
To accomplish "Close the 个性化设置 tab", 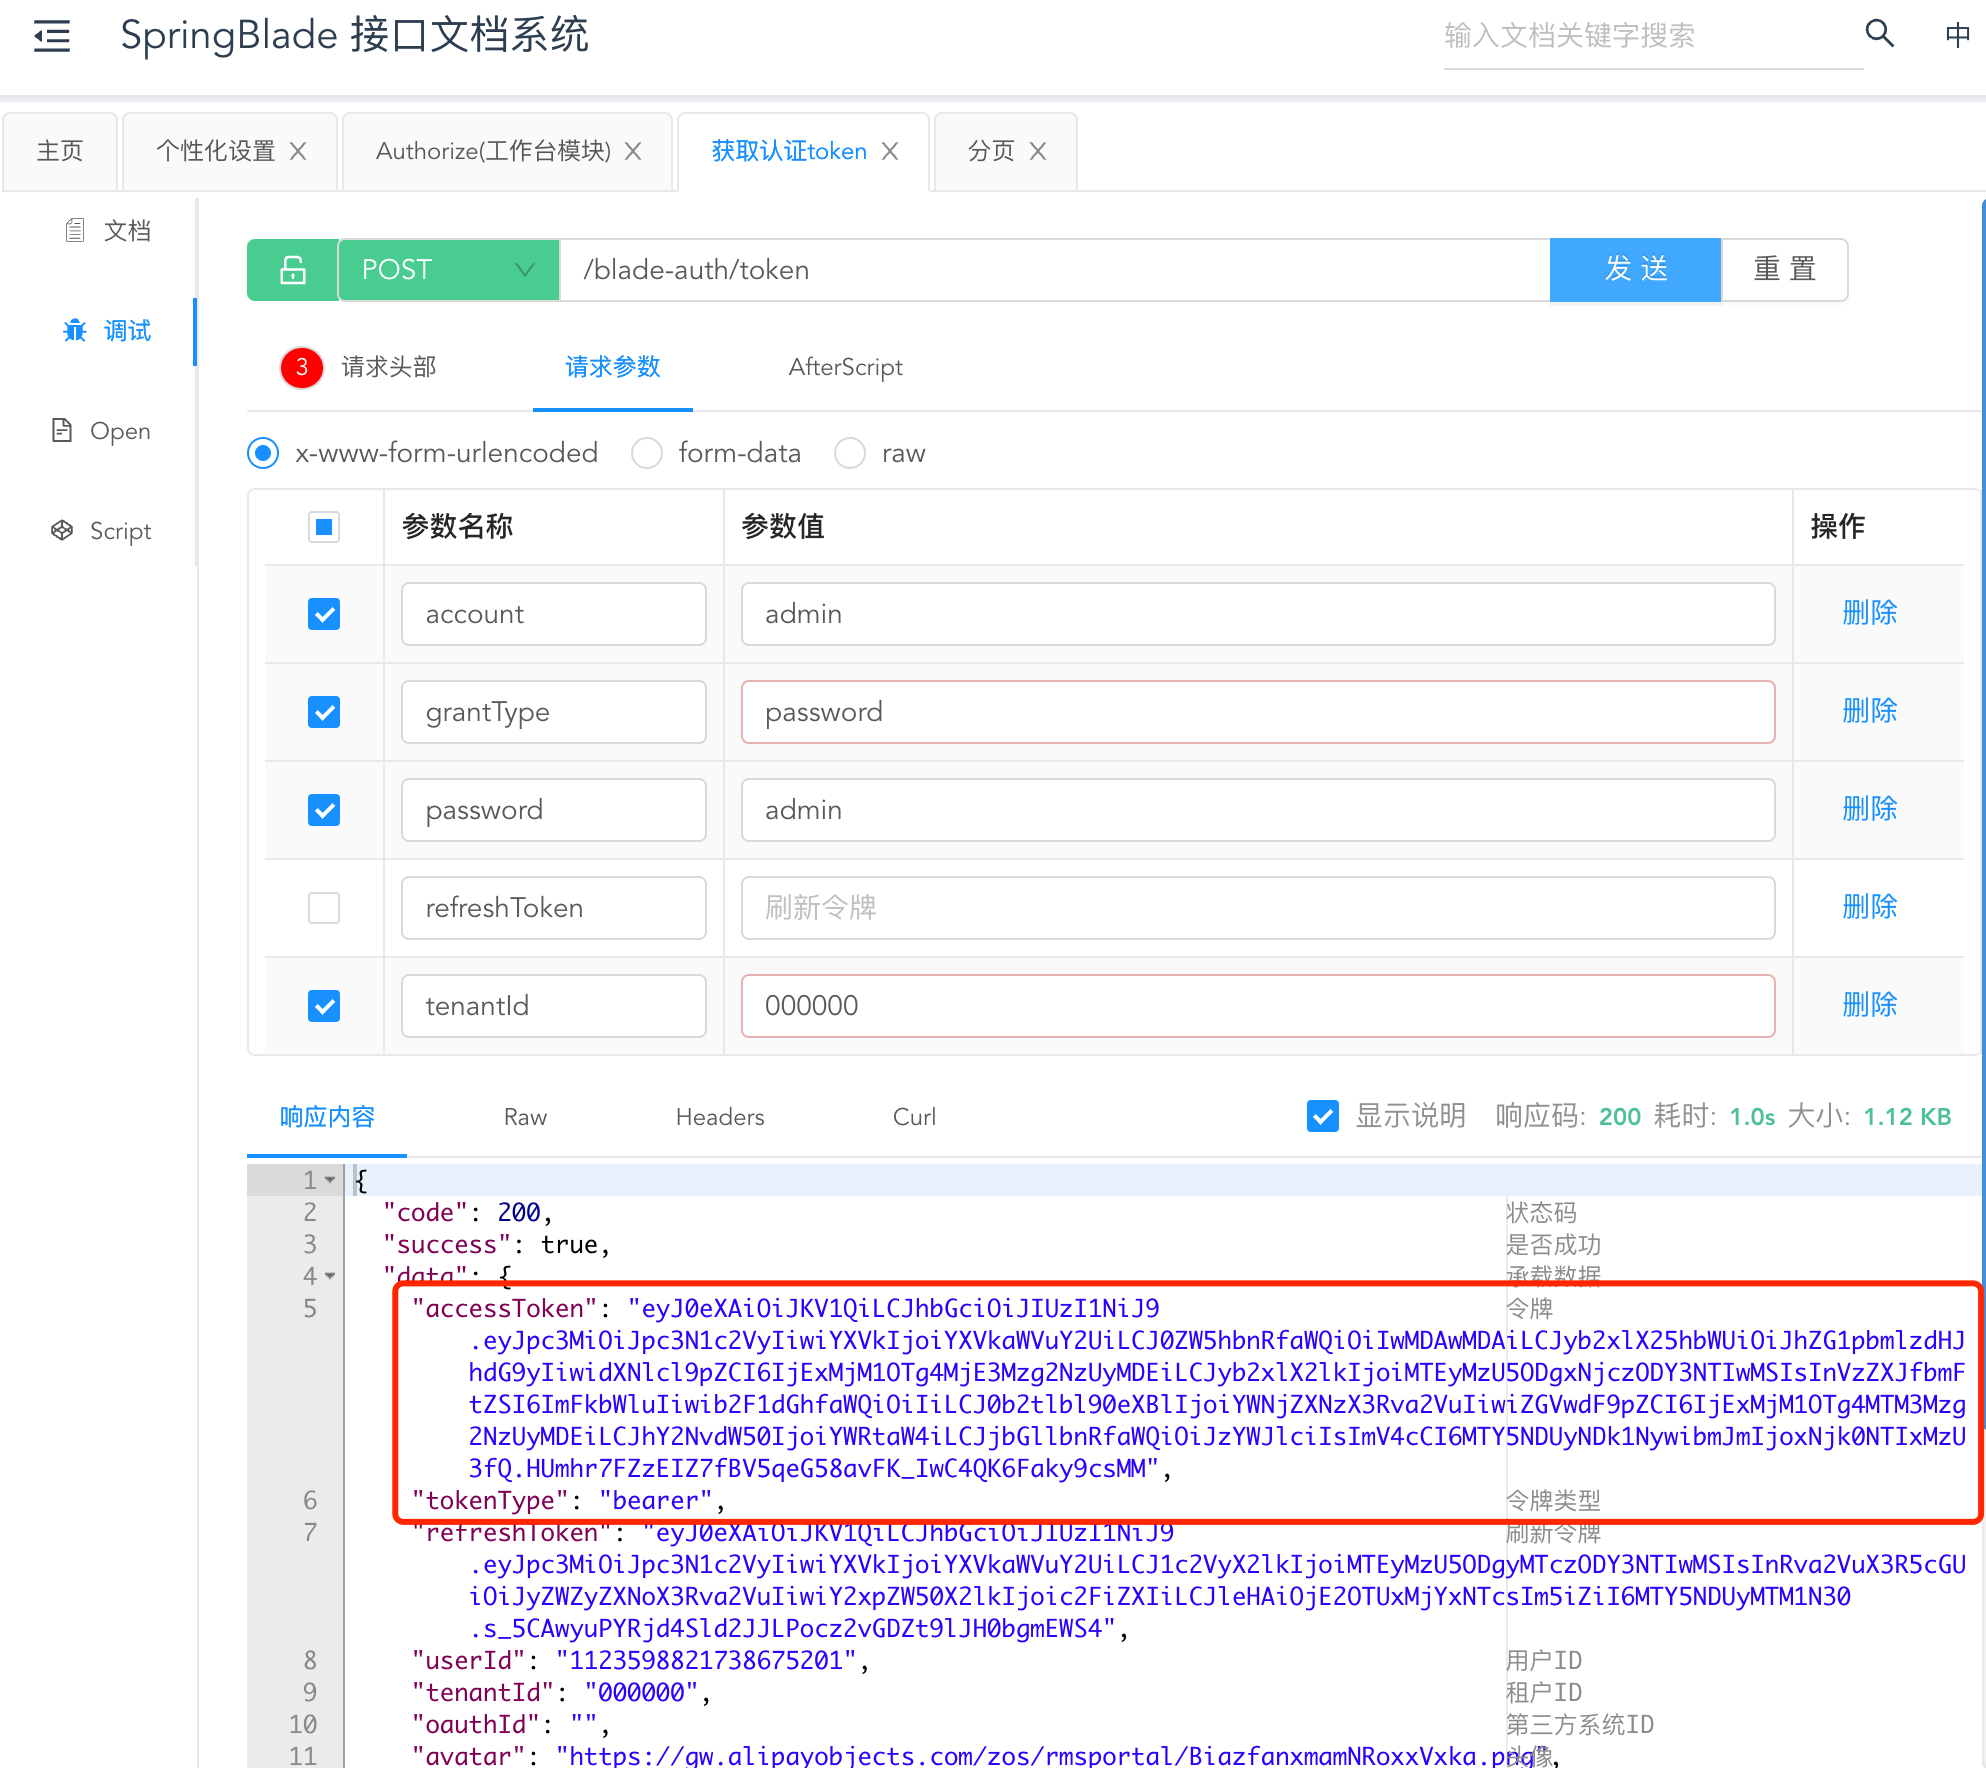I will pos(298,151).
